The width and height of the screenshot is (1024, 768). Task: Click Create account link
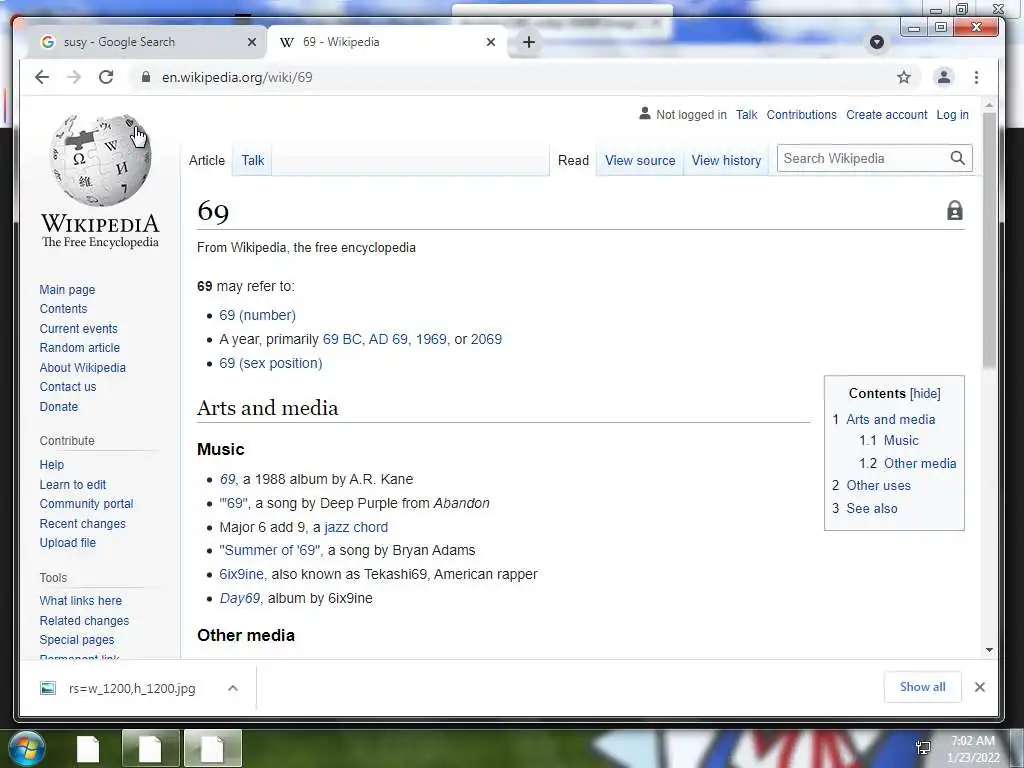[x=886, y=114]
